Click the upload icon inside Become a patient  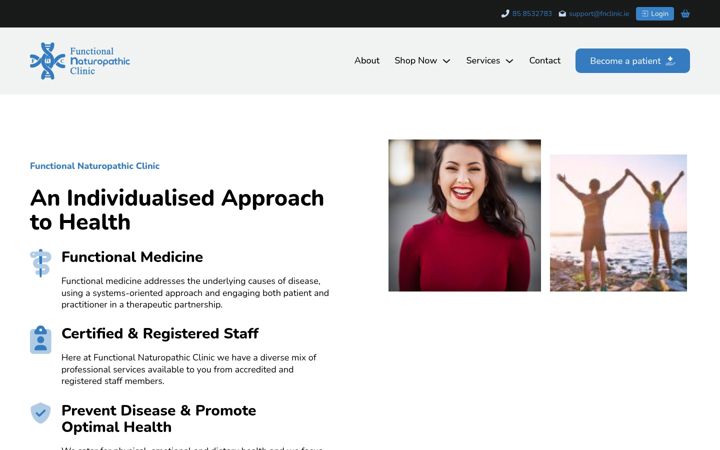[670, 61]
